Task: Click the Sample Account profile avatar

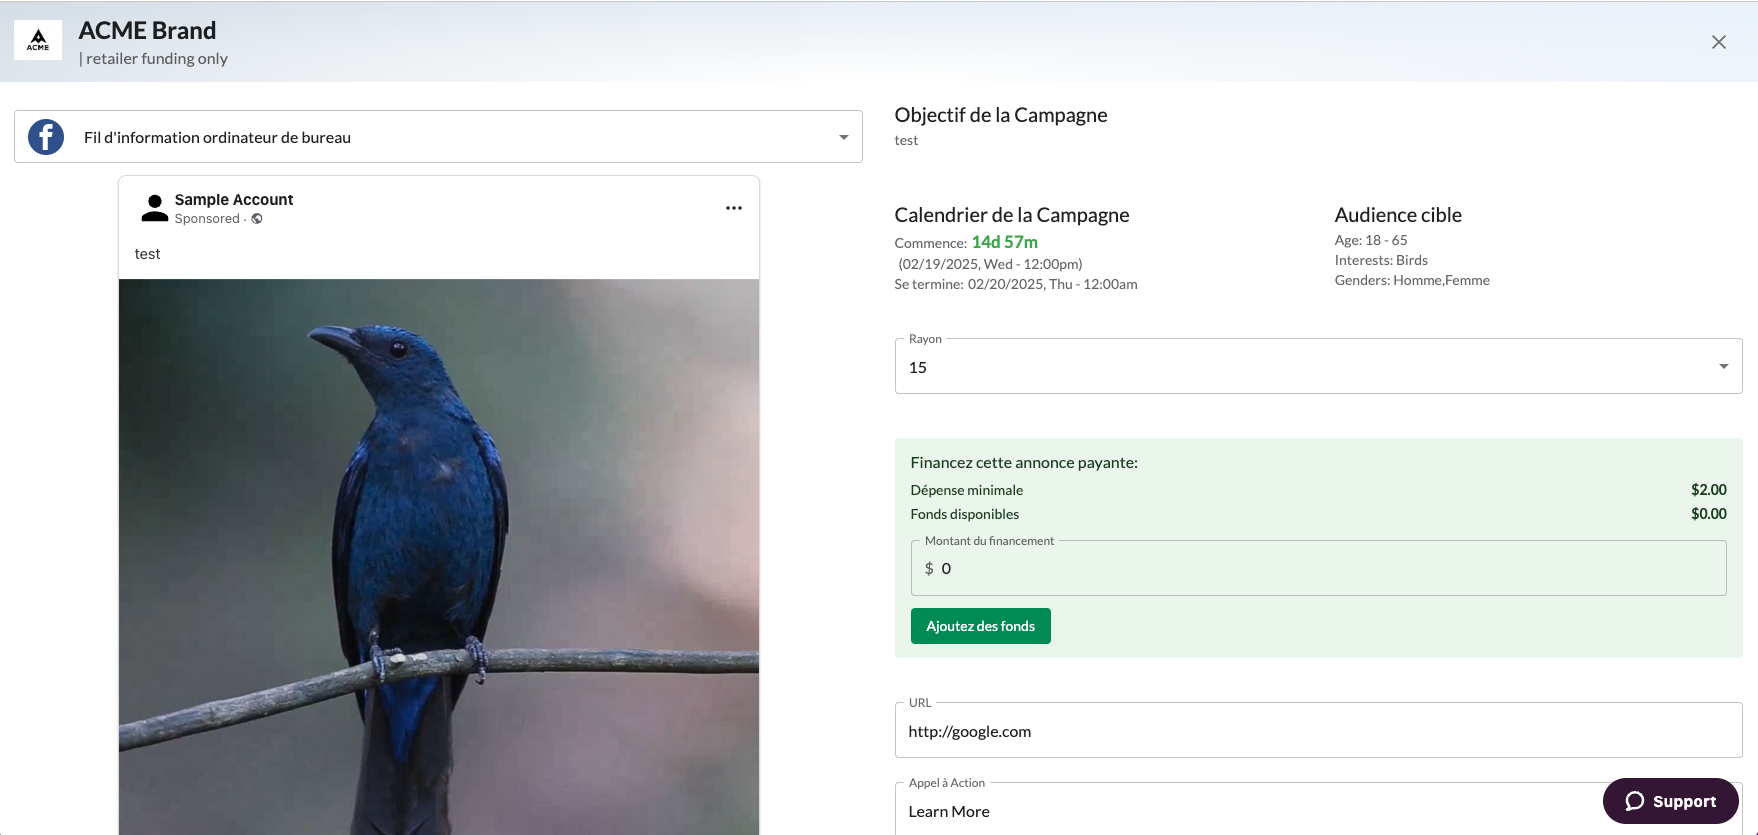Action: [x=155, y=208]
